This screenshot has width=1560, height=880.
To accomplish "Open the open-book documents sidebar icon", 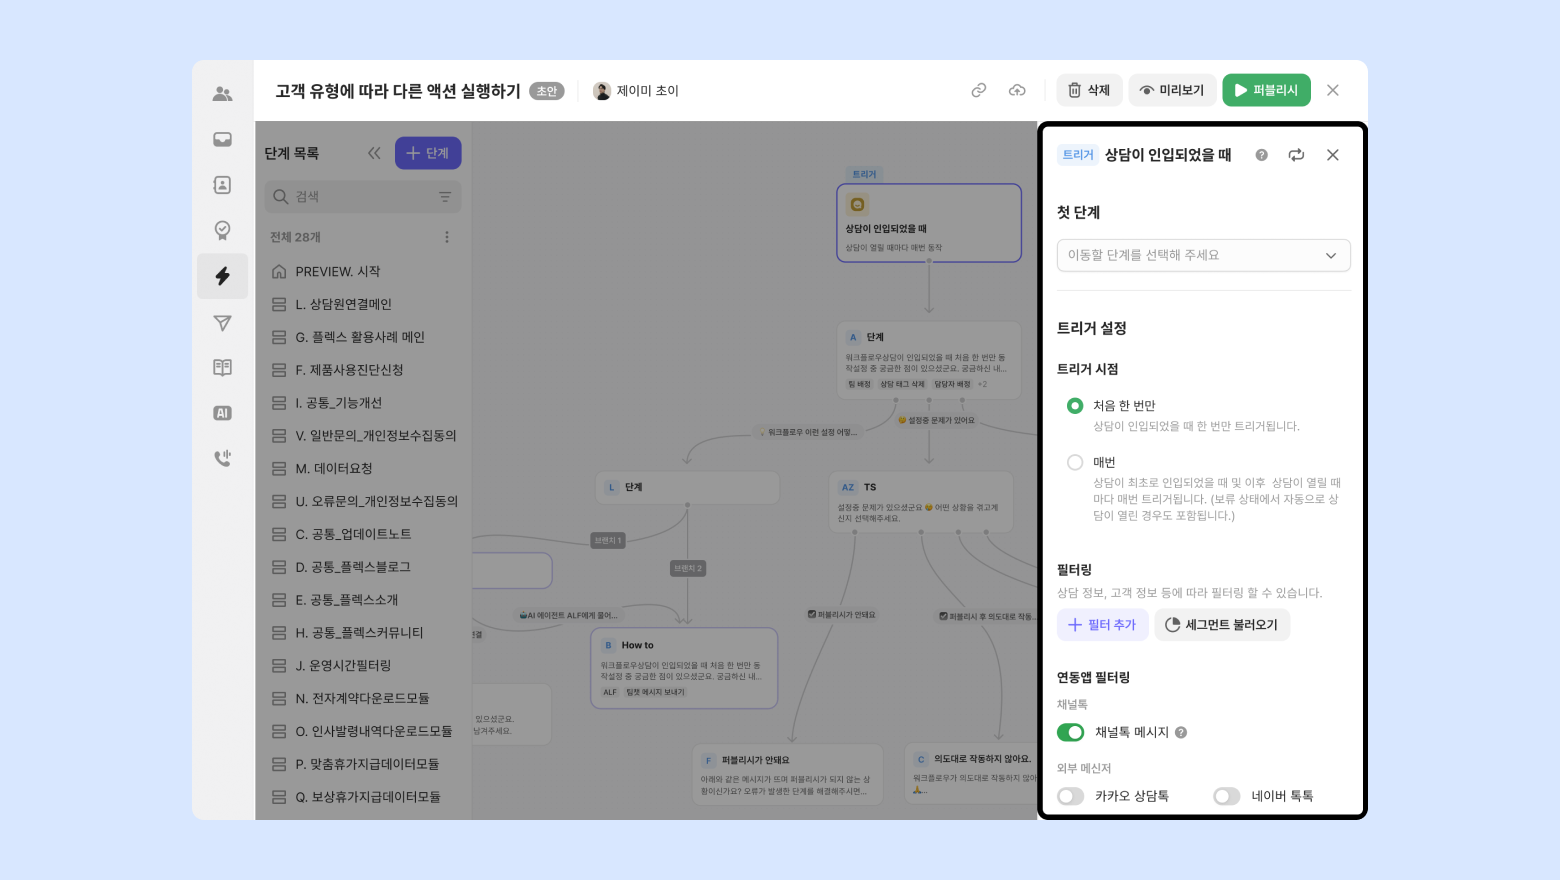I will pyautogui.click(x=222, y=367).
